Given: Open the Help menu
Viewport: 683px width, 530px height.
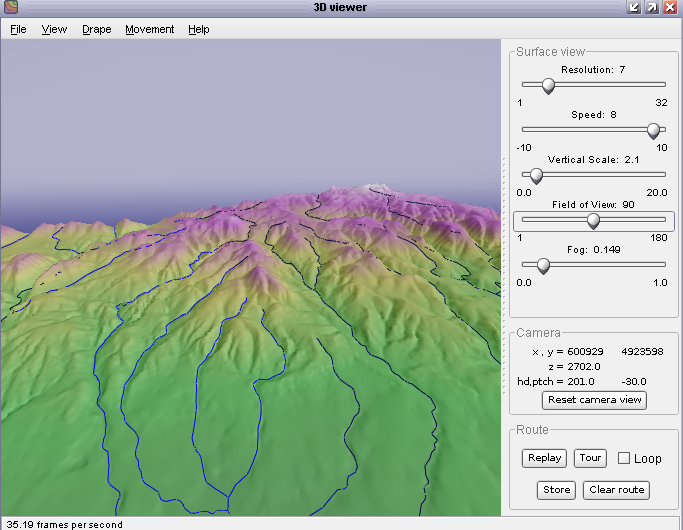Looking at the screenshot, I should pyautogui.click(x=199, y=29).
